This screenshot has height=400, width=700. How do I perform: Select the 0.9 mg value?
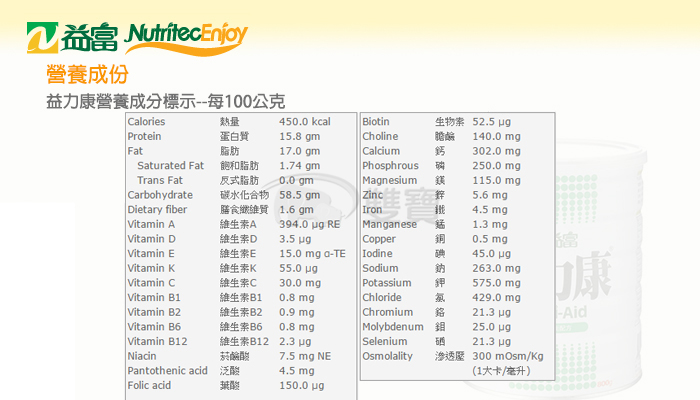(297, 312)
